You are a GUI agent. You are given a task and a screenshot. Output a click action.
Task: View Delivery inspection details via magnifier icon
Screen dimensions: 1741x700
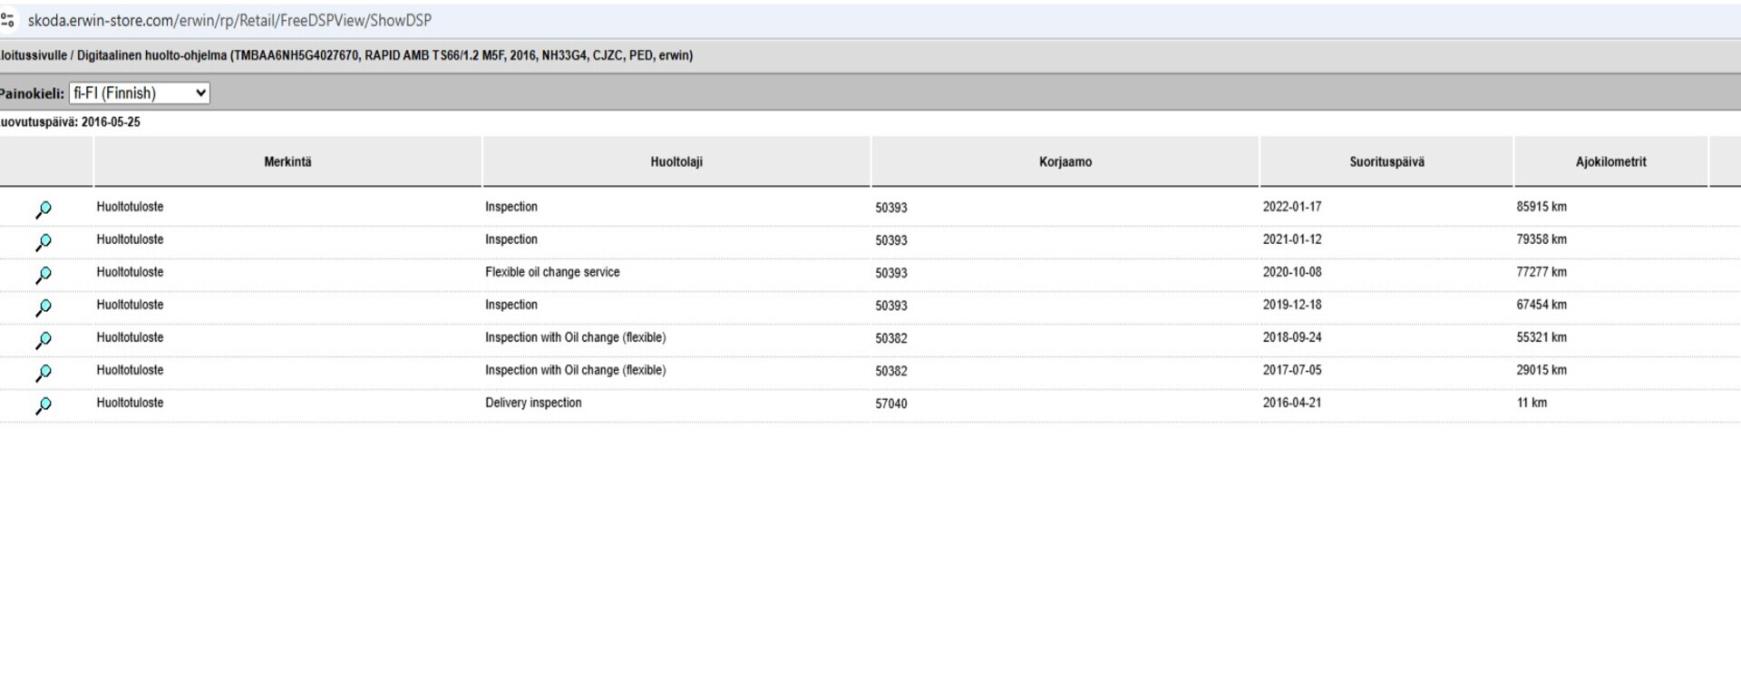[43, 405]
